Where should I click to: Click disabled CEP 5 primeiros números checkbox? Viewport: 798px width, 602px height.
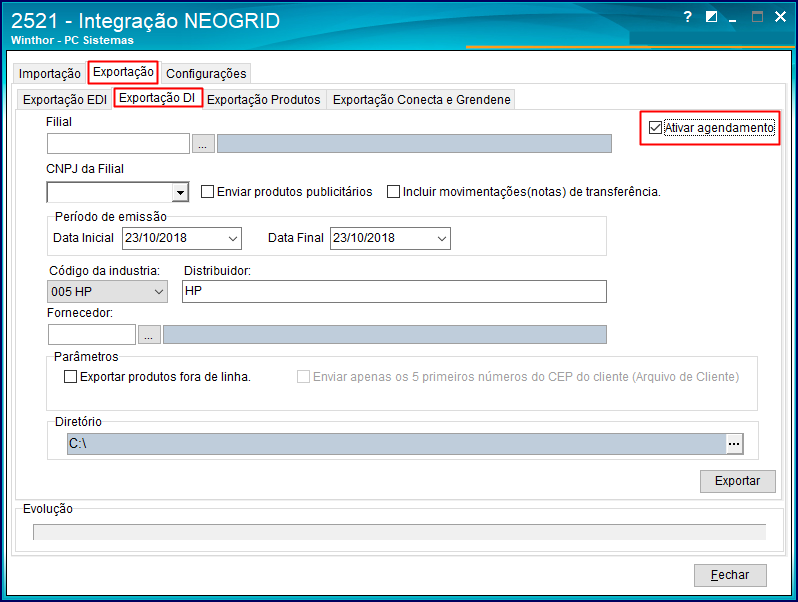coord(303,377)
